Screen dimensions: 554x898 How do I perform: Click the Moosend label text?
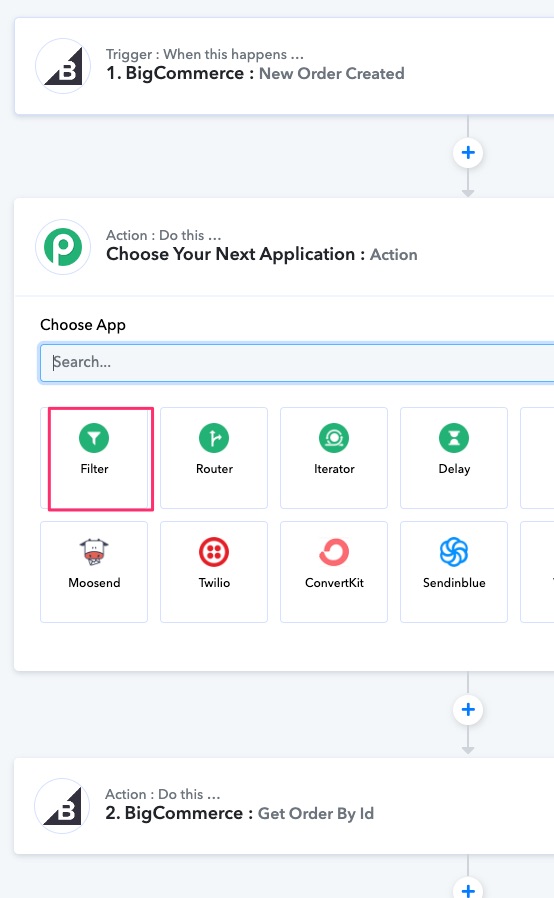coord(94,583)
